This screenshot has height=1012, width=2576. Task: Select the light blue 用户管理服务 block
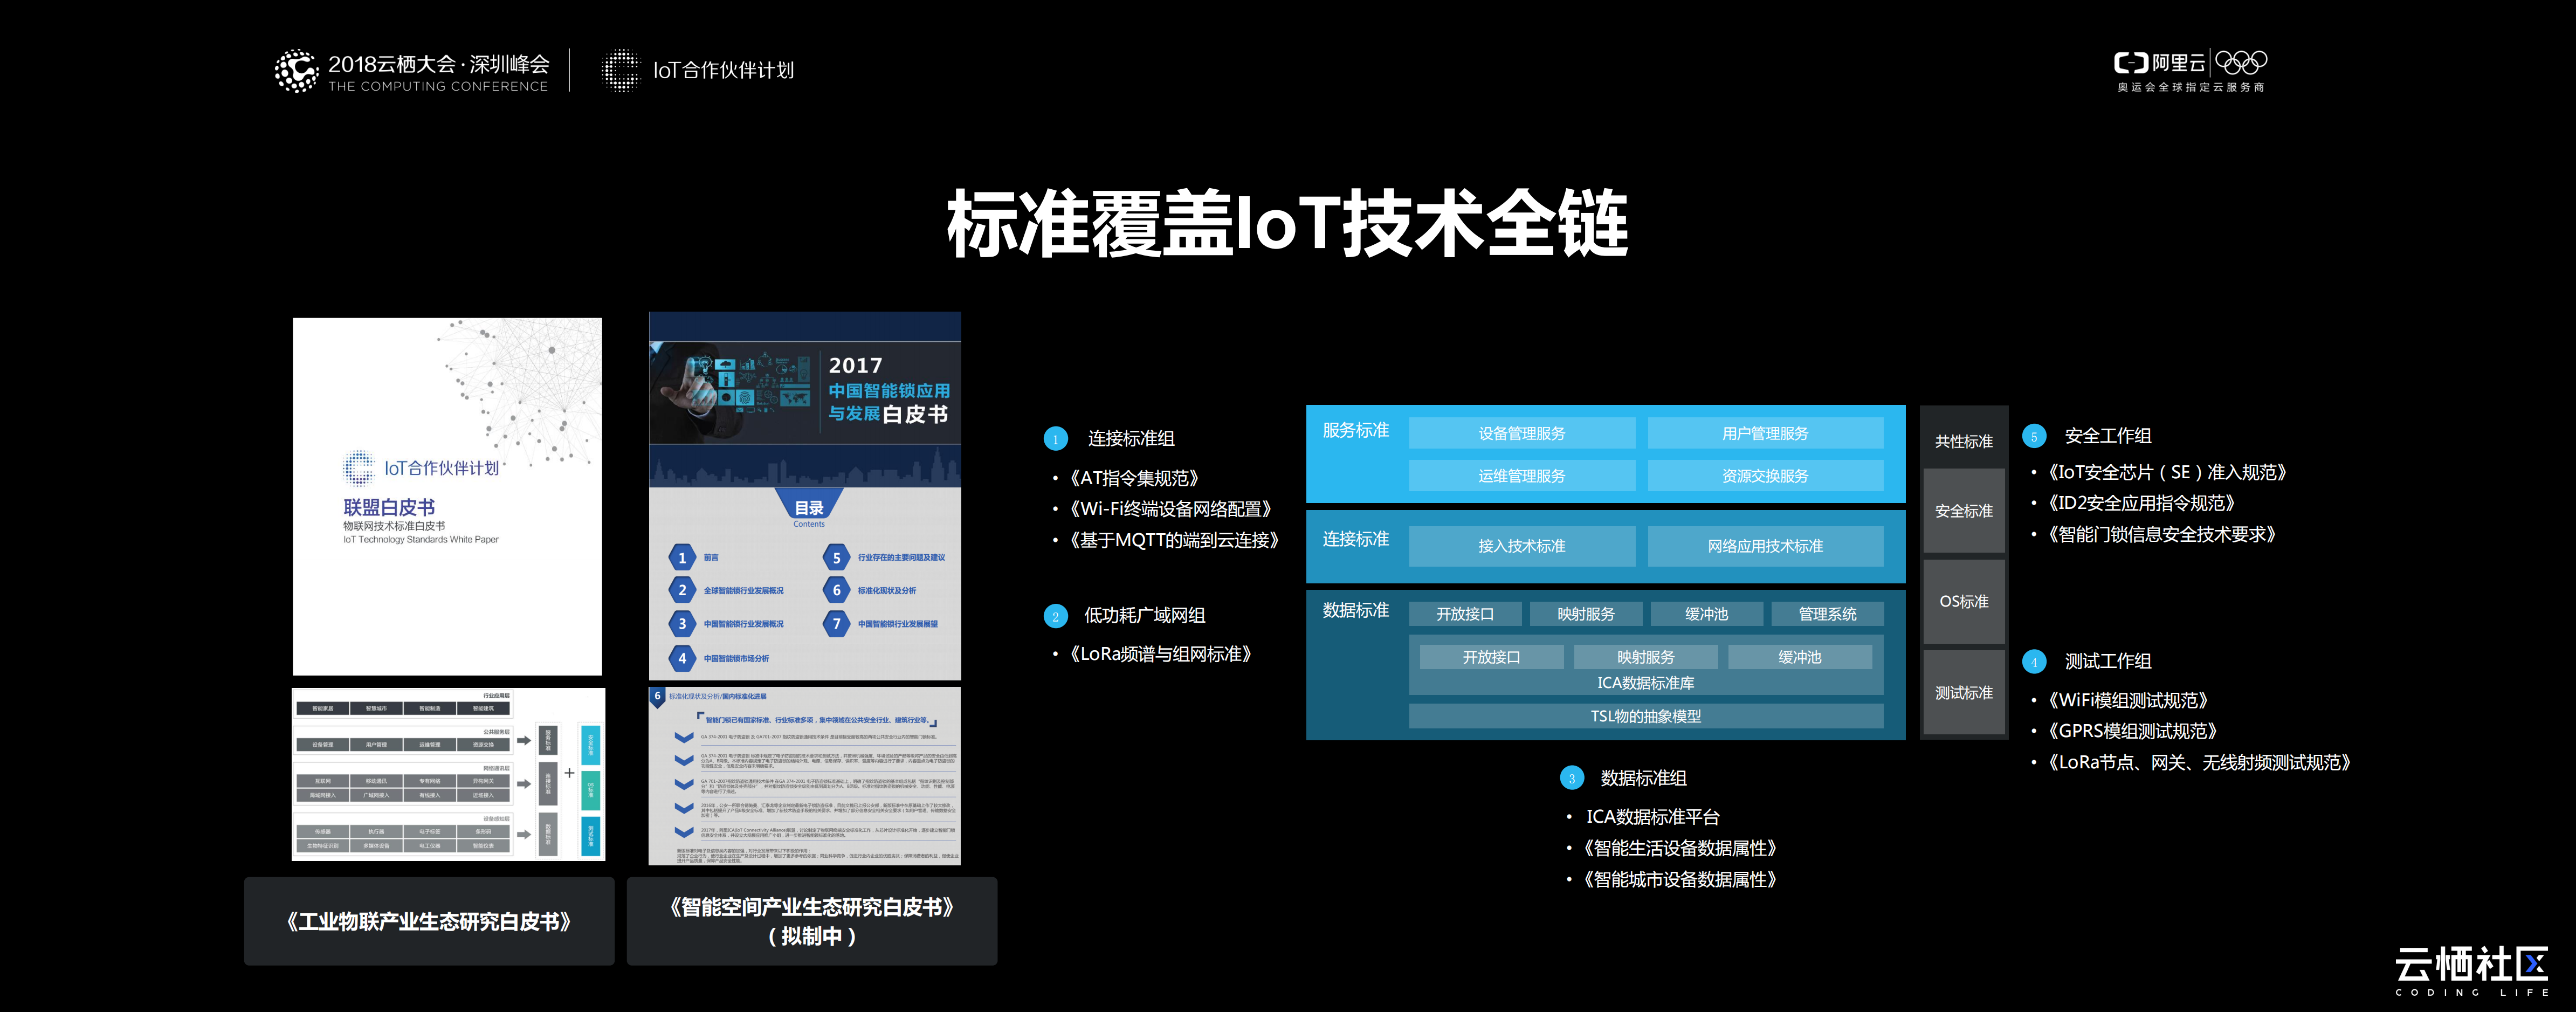1767,433
